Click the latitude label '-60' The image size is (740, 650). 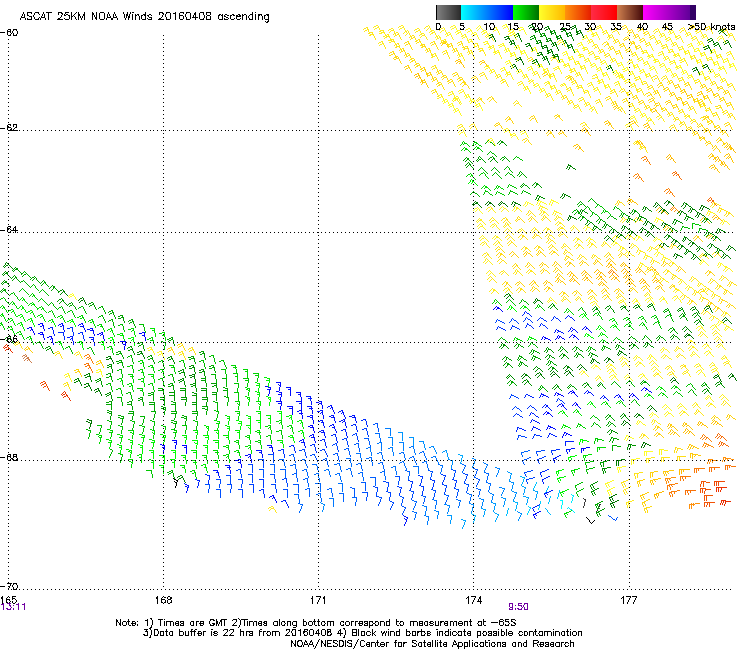pyautogui.click(x=9, y=33)
